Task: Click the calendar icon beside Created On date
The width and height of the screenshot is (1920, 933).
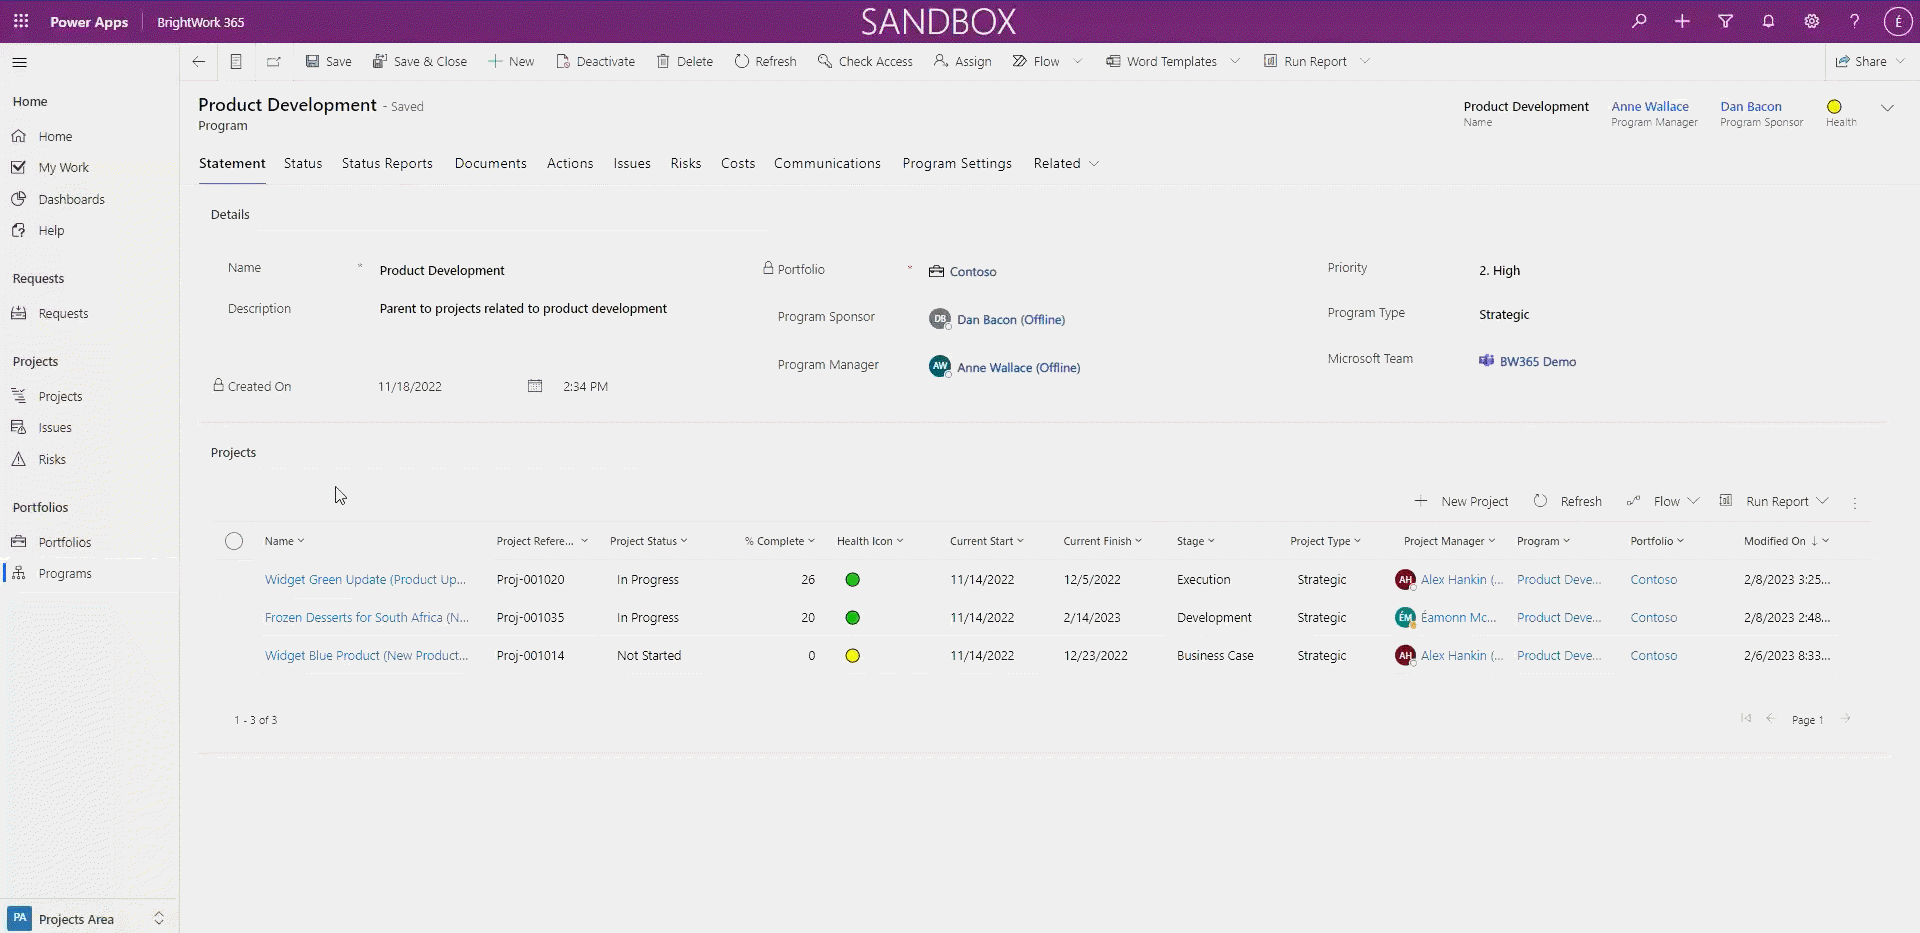Action: coord(535,386)
